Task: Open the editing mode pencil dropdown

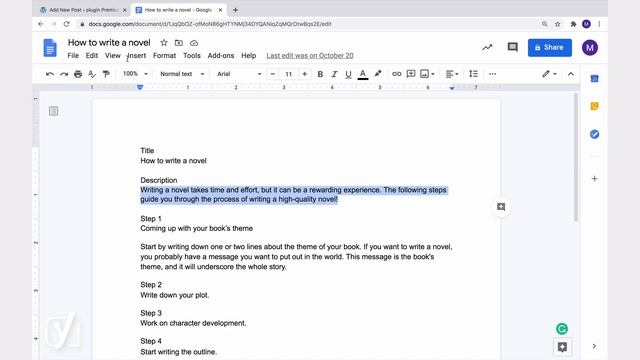Action: point(549,74)
